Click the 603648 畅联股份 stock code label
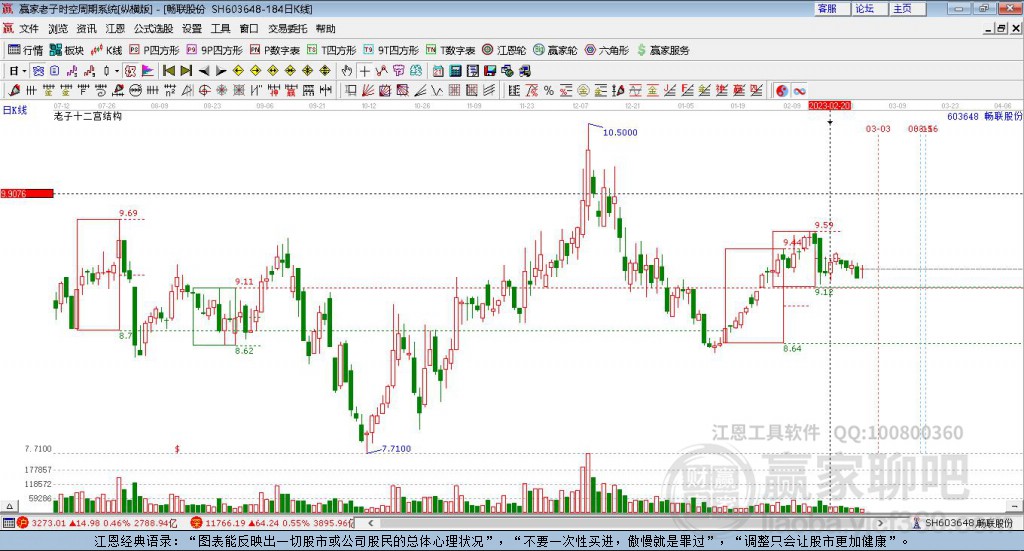This screenshot has height=551, width=1024. click(x=985, y=116)
